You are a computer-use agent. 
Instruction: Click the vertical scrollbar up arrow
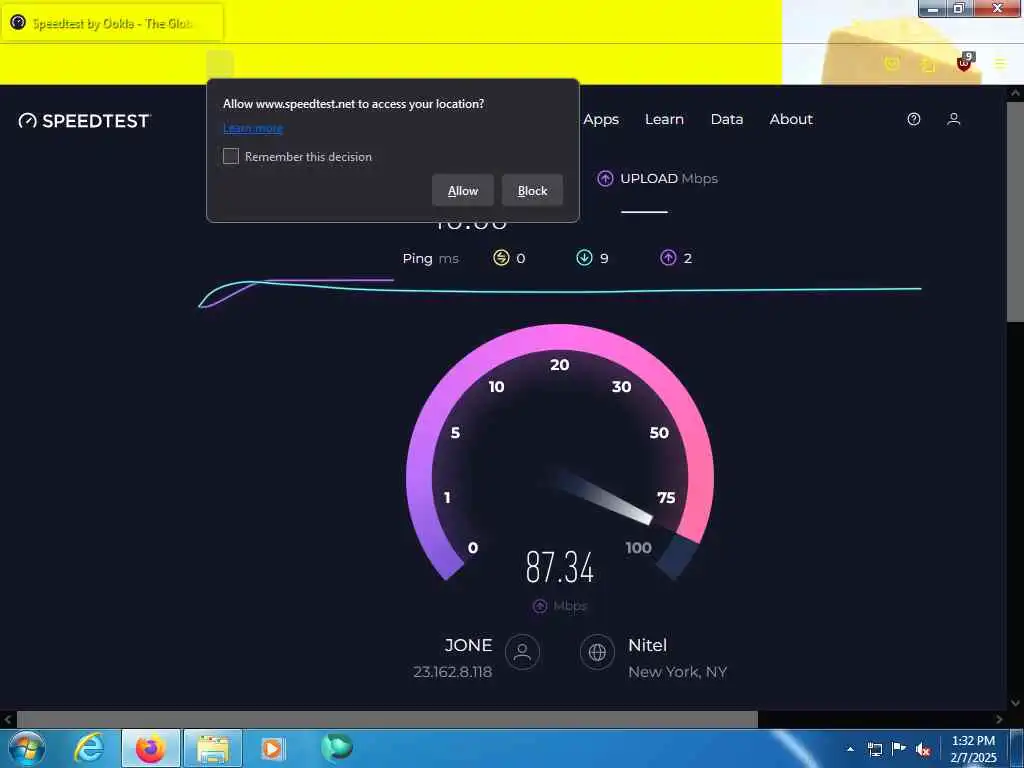(1014, 93)
